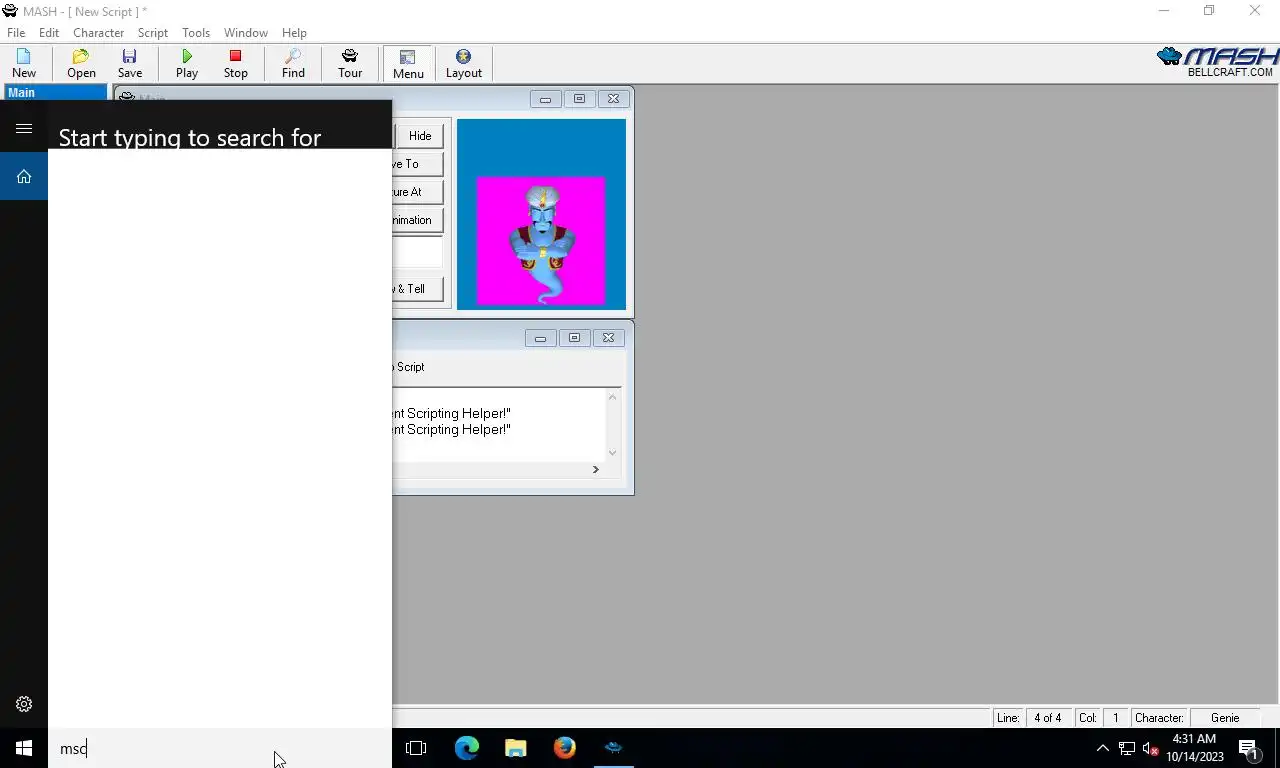The image size is (1280, 768).
Task: Click the first script line text
Action: [451, 413]
